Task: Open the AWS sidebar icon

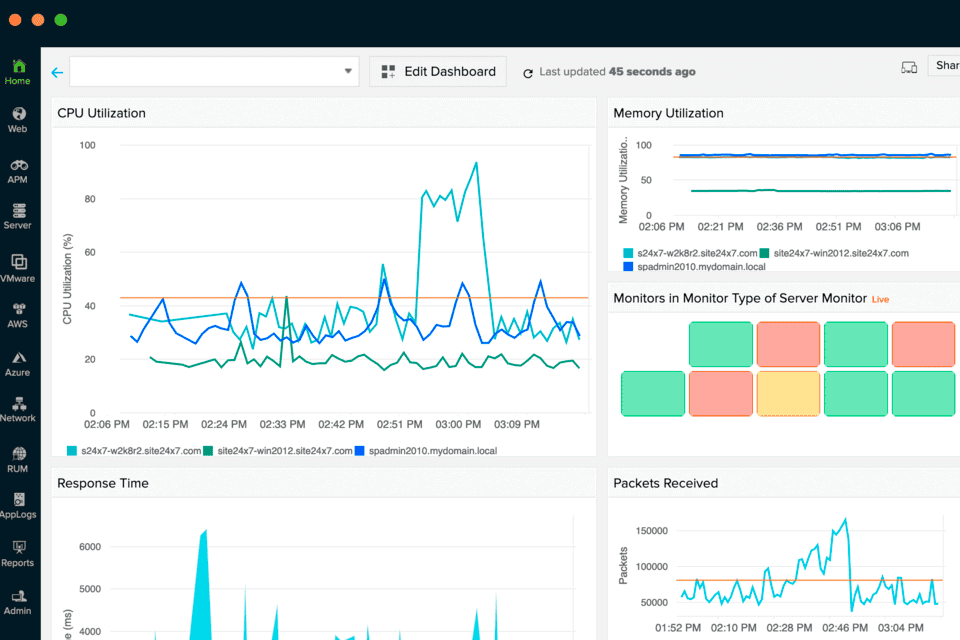Action: [17, 315]
